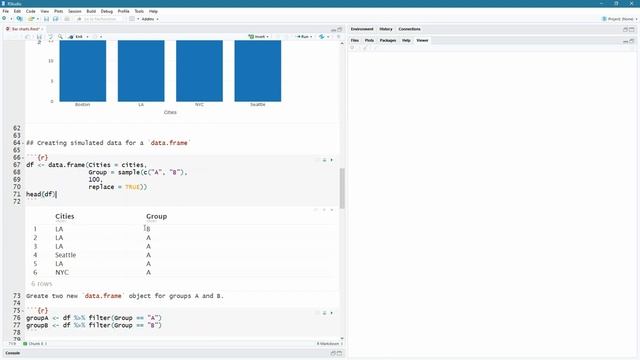Click the Chunk 6 navigator in status bar
The image size is (640, 360).
[35, 344]
